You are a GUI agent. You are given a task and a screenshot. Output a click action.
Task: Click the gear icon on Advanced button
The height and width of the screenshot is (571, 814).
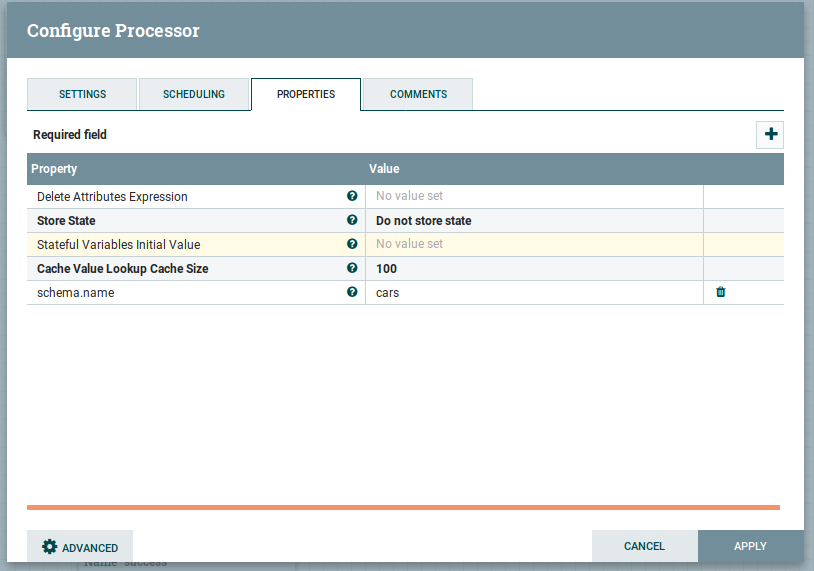pos(49,547)
